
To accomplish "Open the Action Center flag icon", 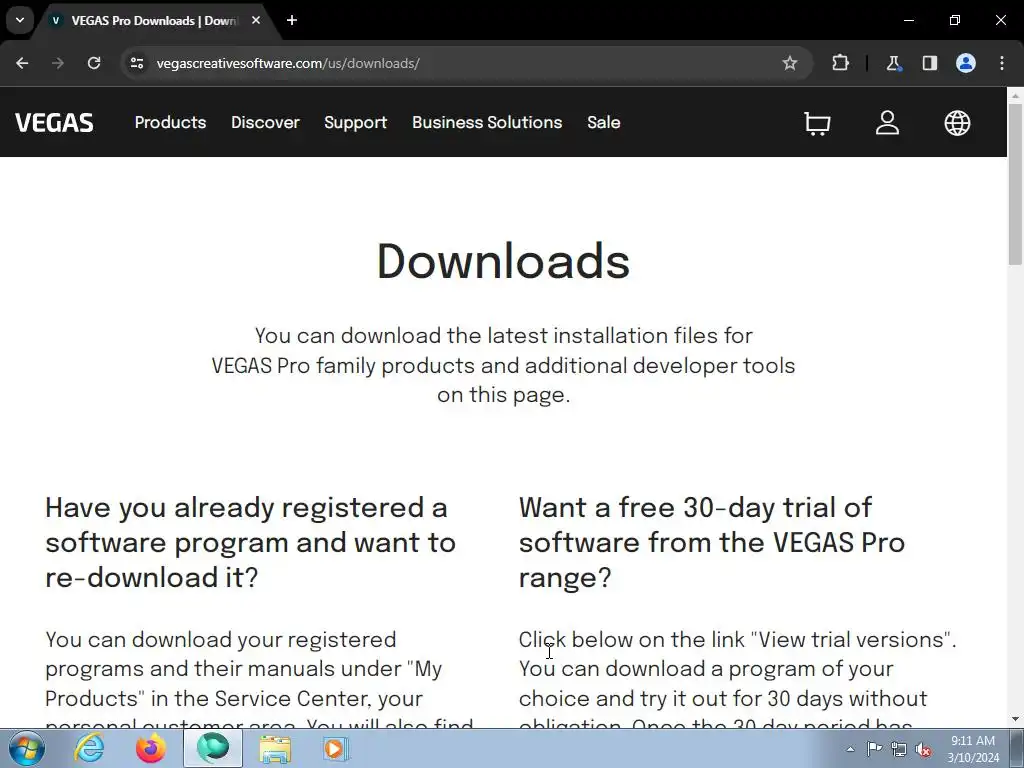I will point(874,749).
